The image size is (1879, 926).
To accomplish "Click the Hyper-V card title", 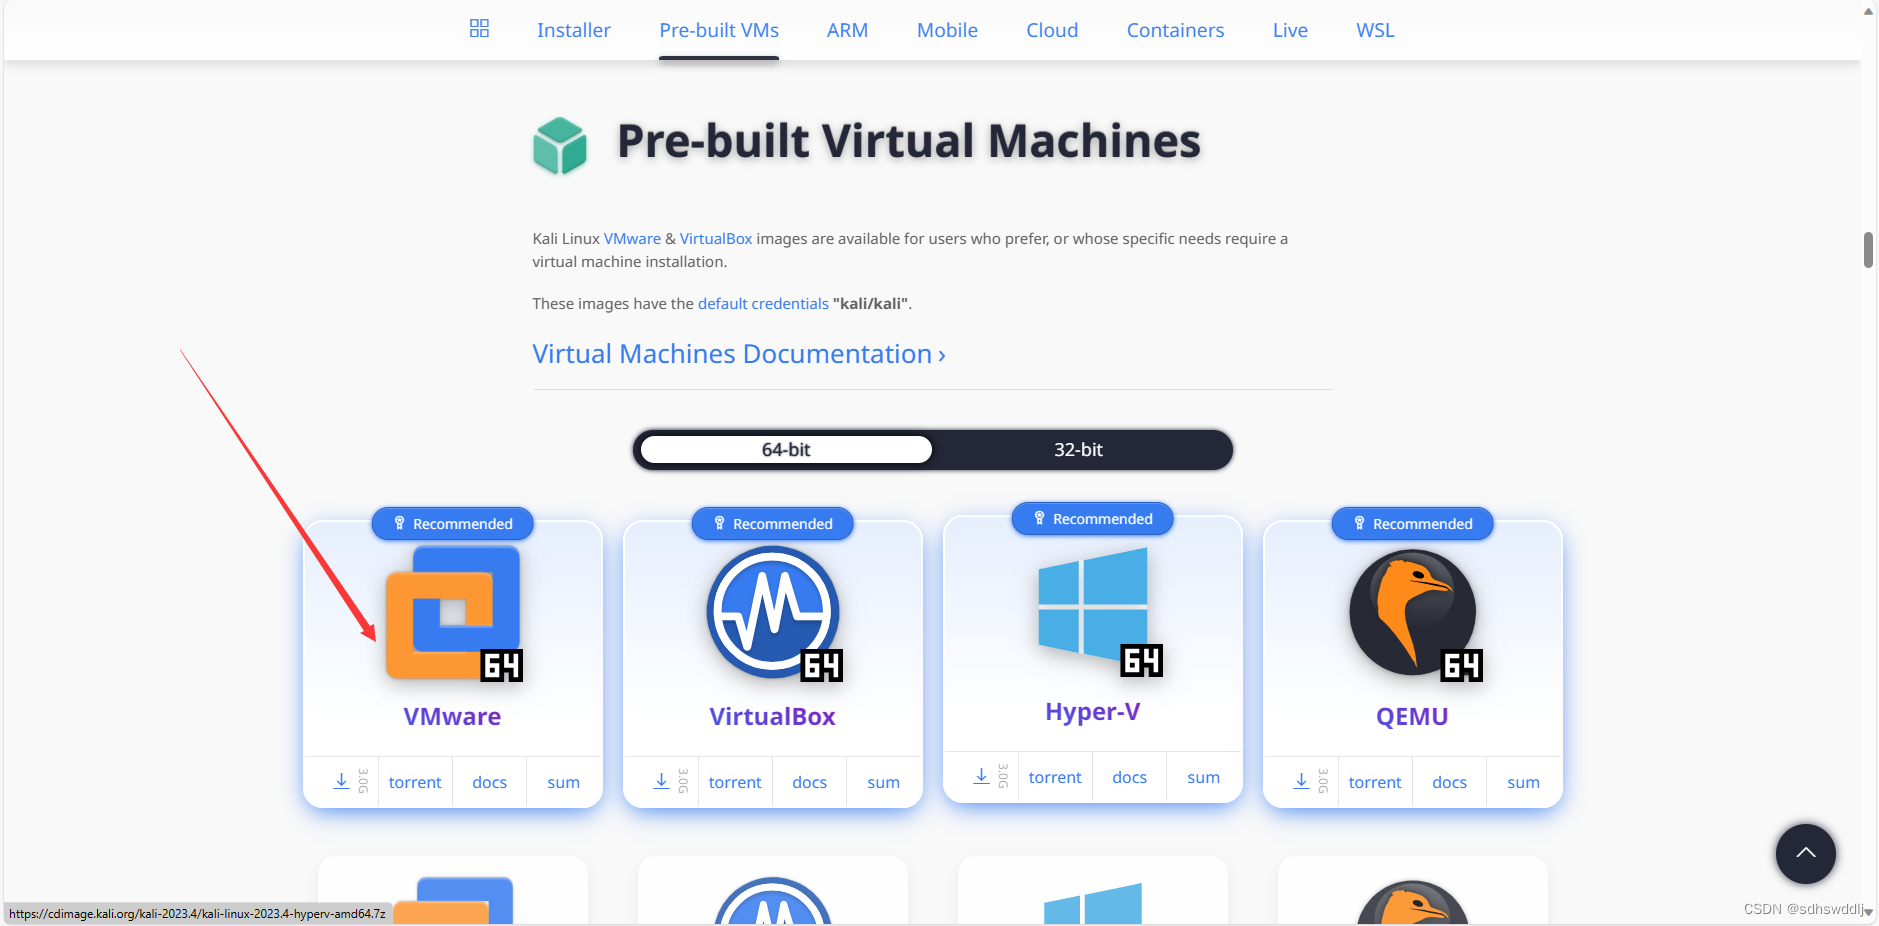I will pyautogui.click(x=1092, y=712).
